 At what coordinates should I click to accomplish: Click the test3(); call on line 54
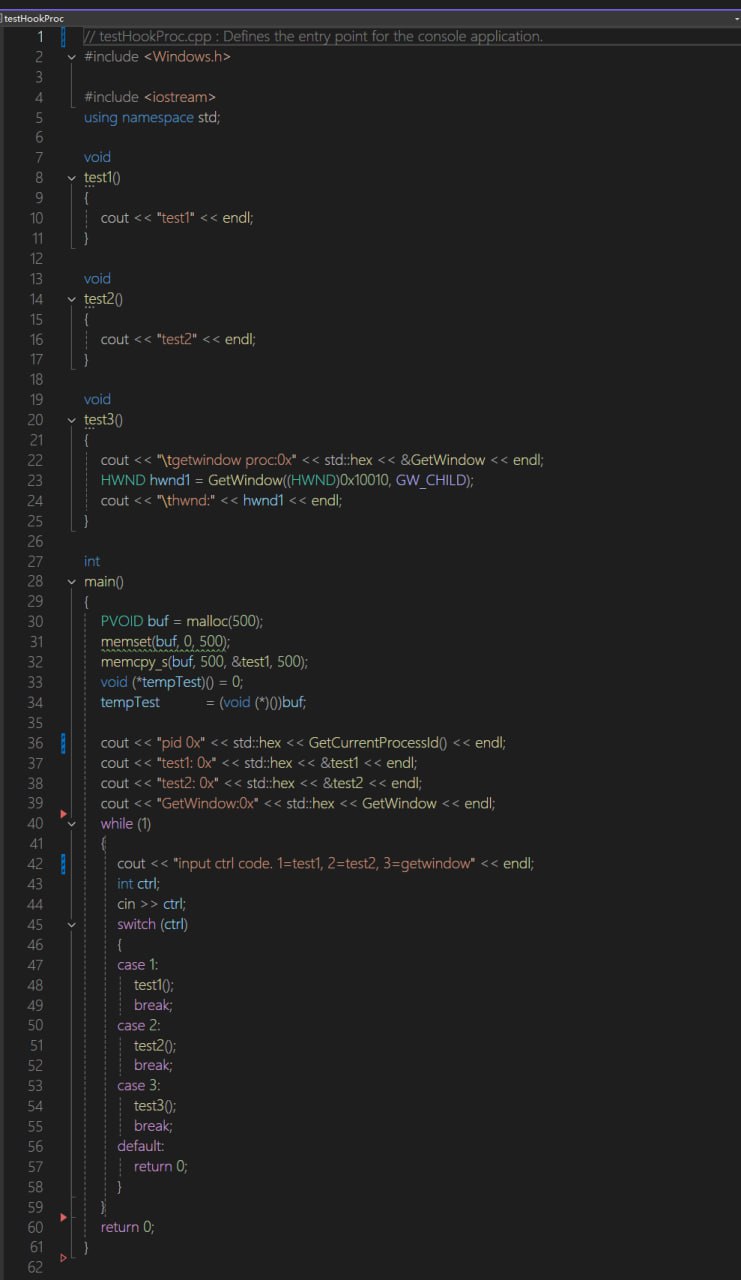tap(155, 1106)
